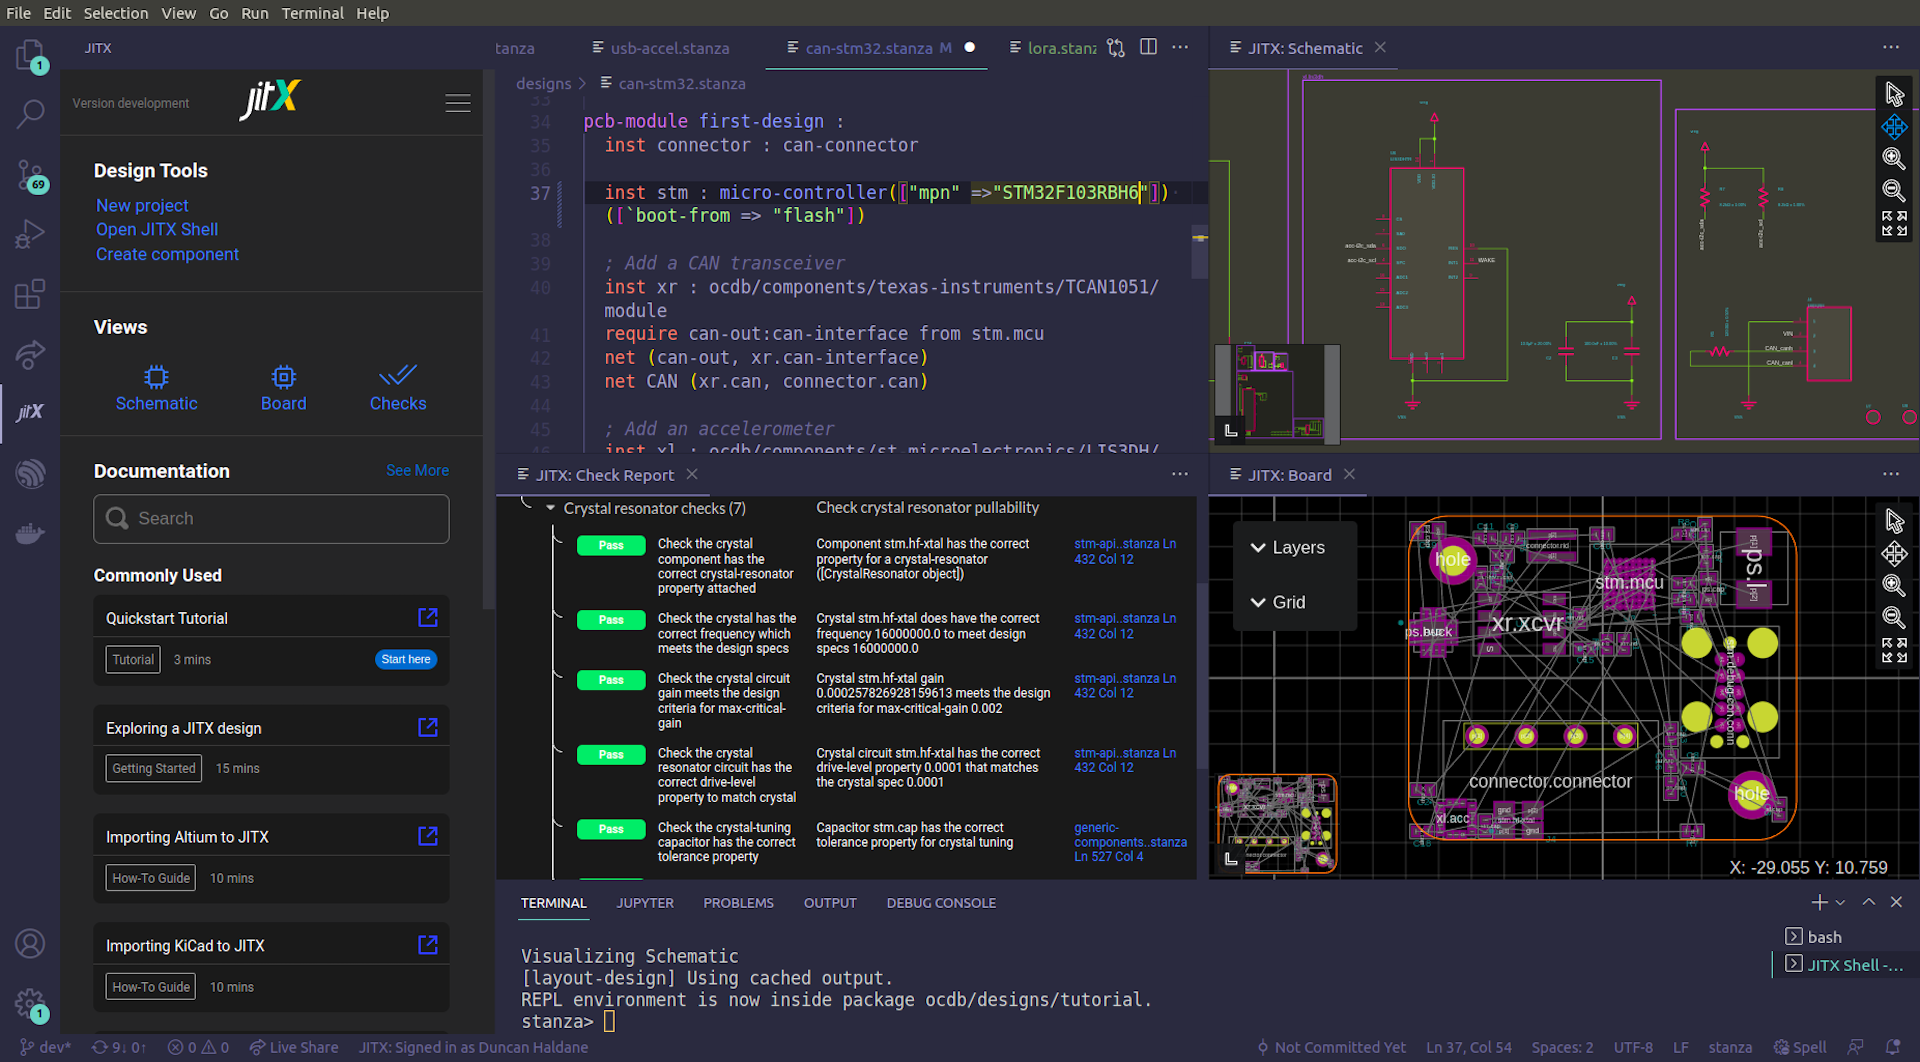Split the editor right
This screenshot has height=1062, width=1920.
pos(1148,47)
